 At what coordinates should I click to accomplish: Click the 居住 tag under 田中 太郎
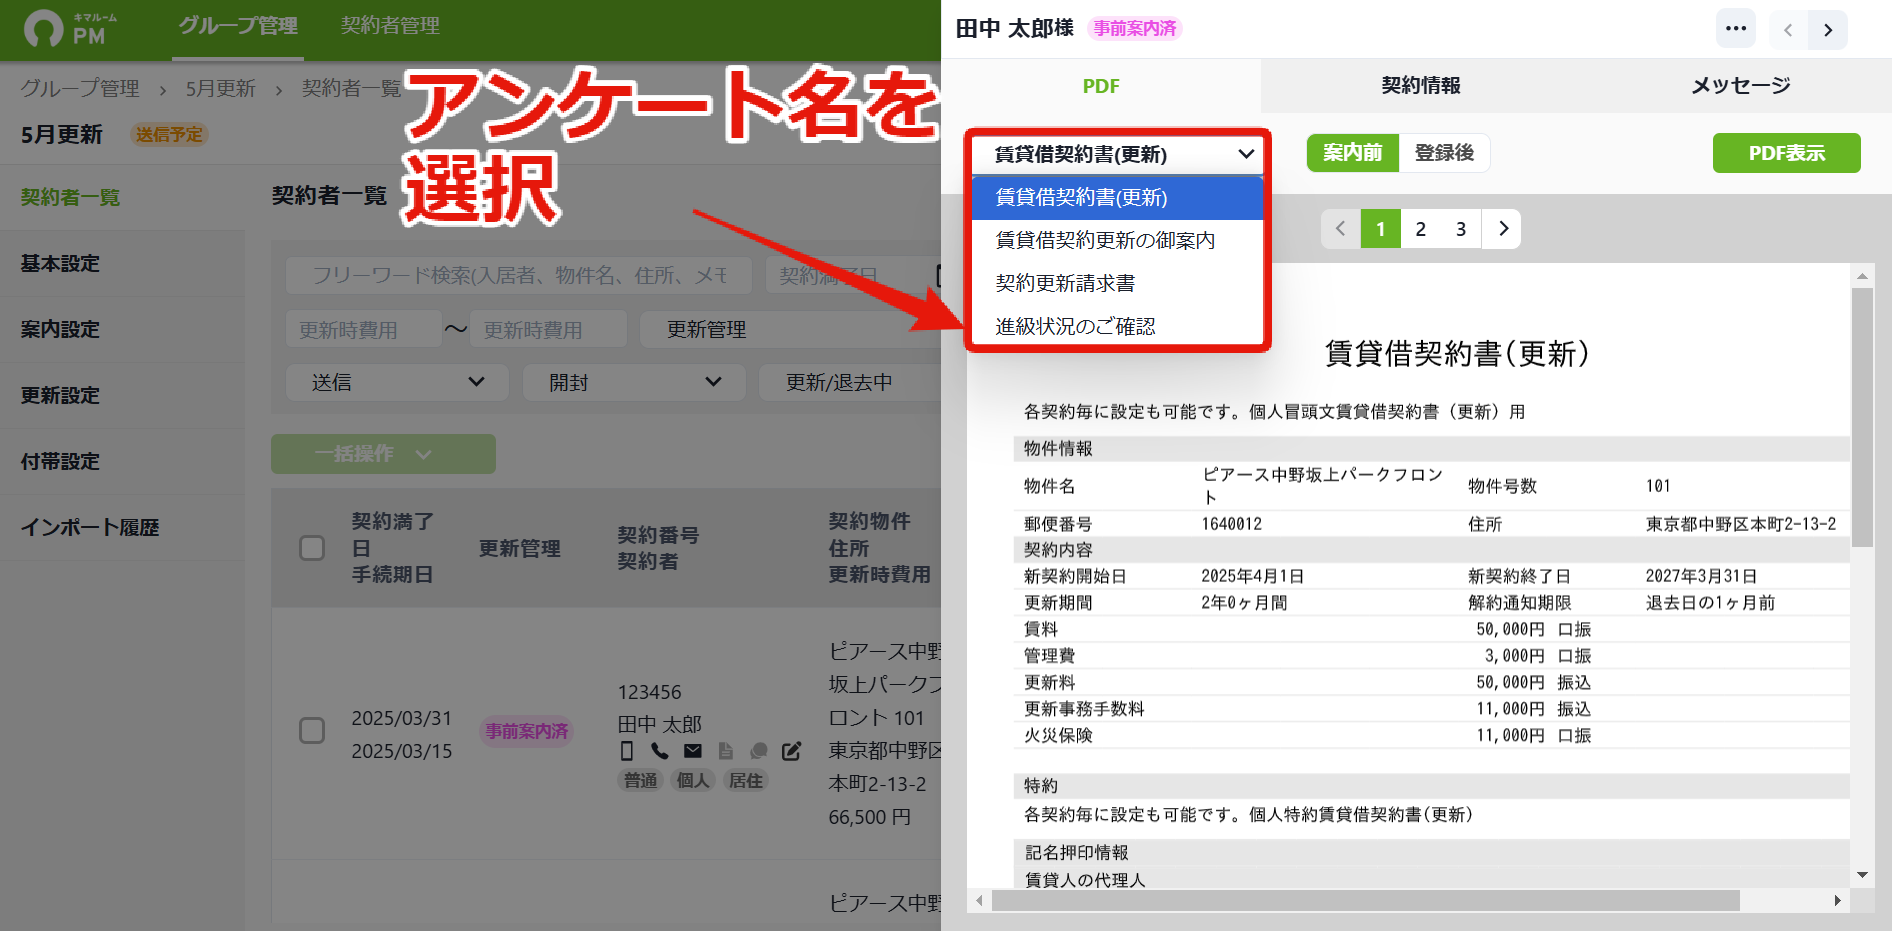(745, 781)
